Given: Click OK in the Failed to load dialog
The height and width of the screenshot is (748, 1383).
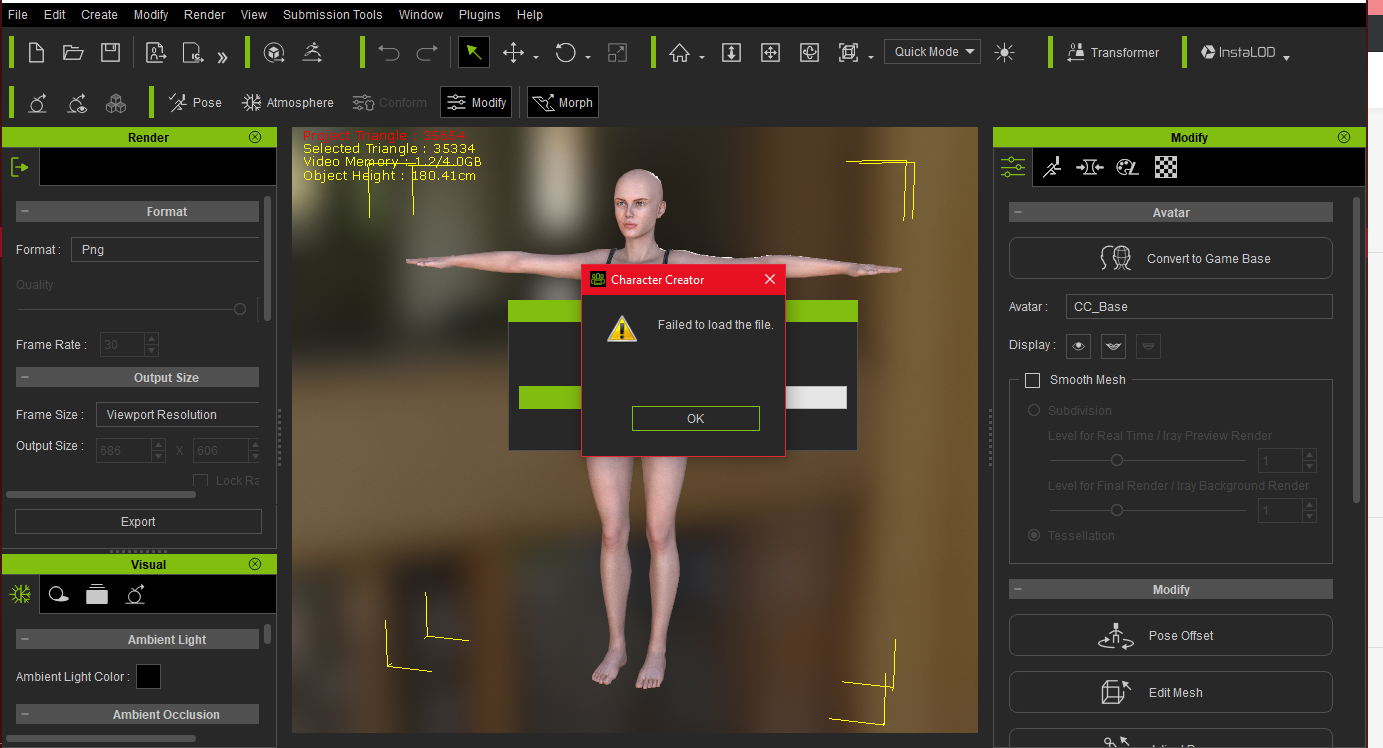Looking at the screenshot, I should pyautogui.click(x=696, y=419).
